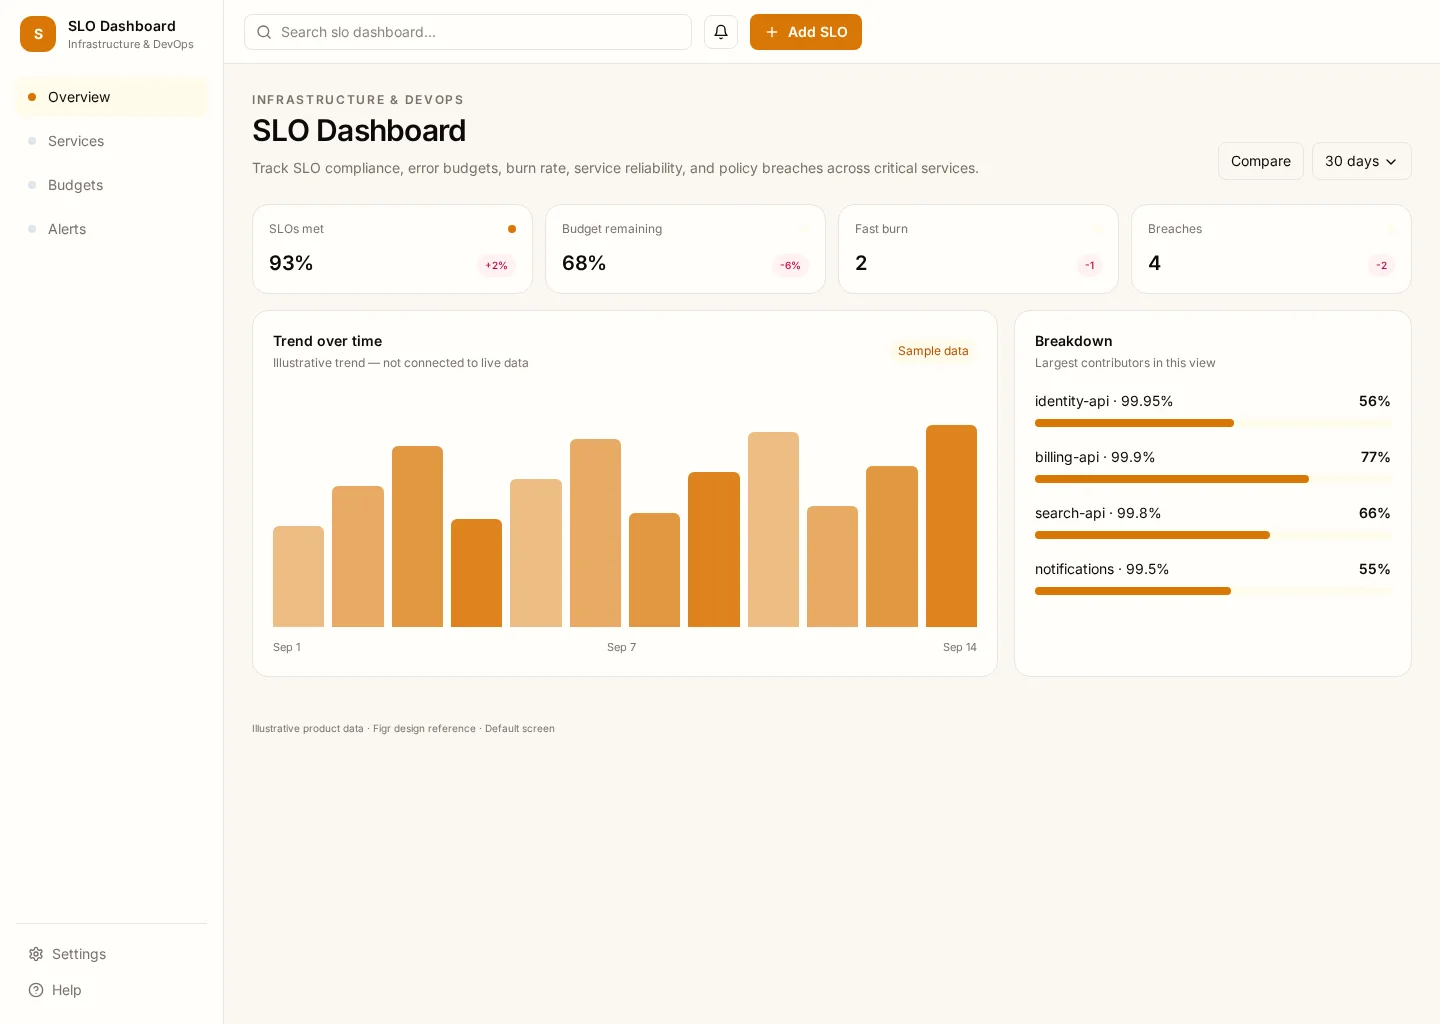Click the plus icon in Add SLO
1440x1024 pixels.
(772, 32)
